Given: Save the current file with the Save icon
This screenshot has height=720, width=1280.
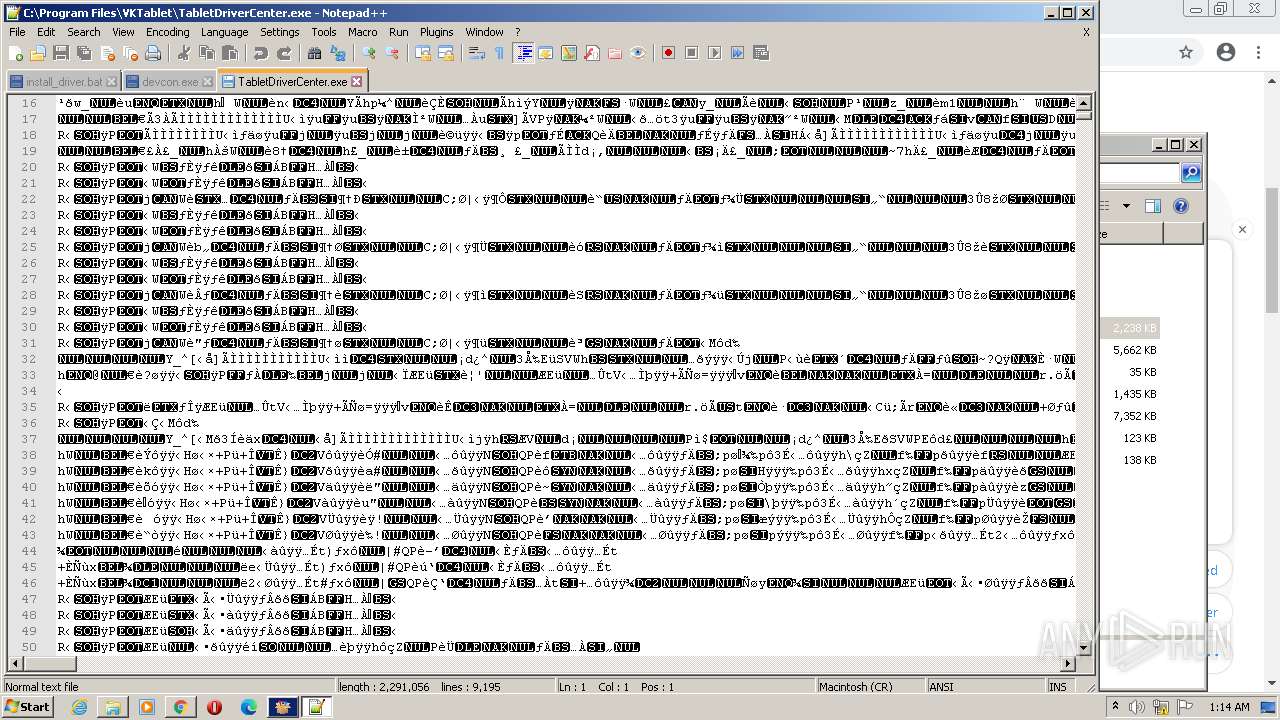Looking at the screenshot, I should click(60, 53).
